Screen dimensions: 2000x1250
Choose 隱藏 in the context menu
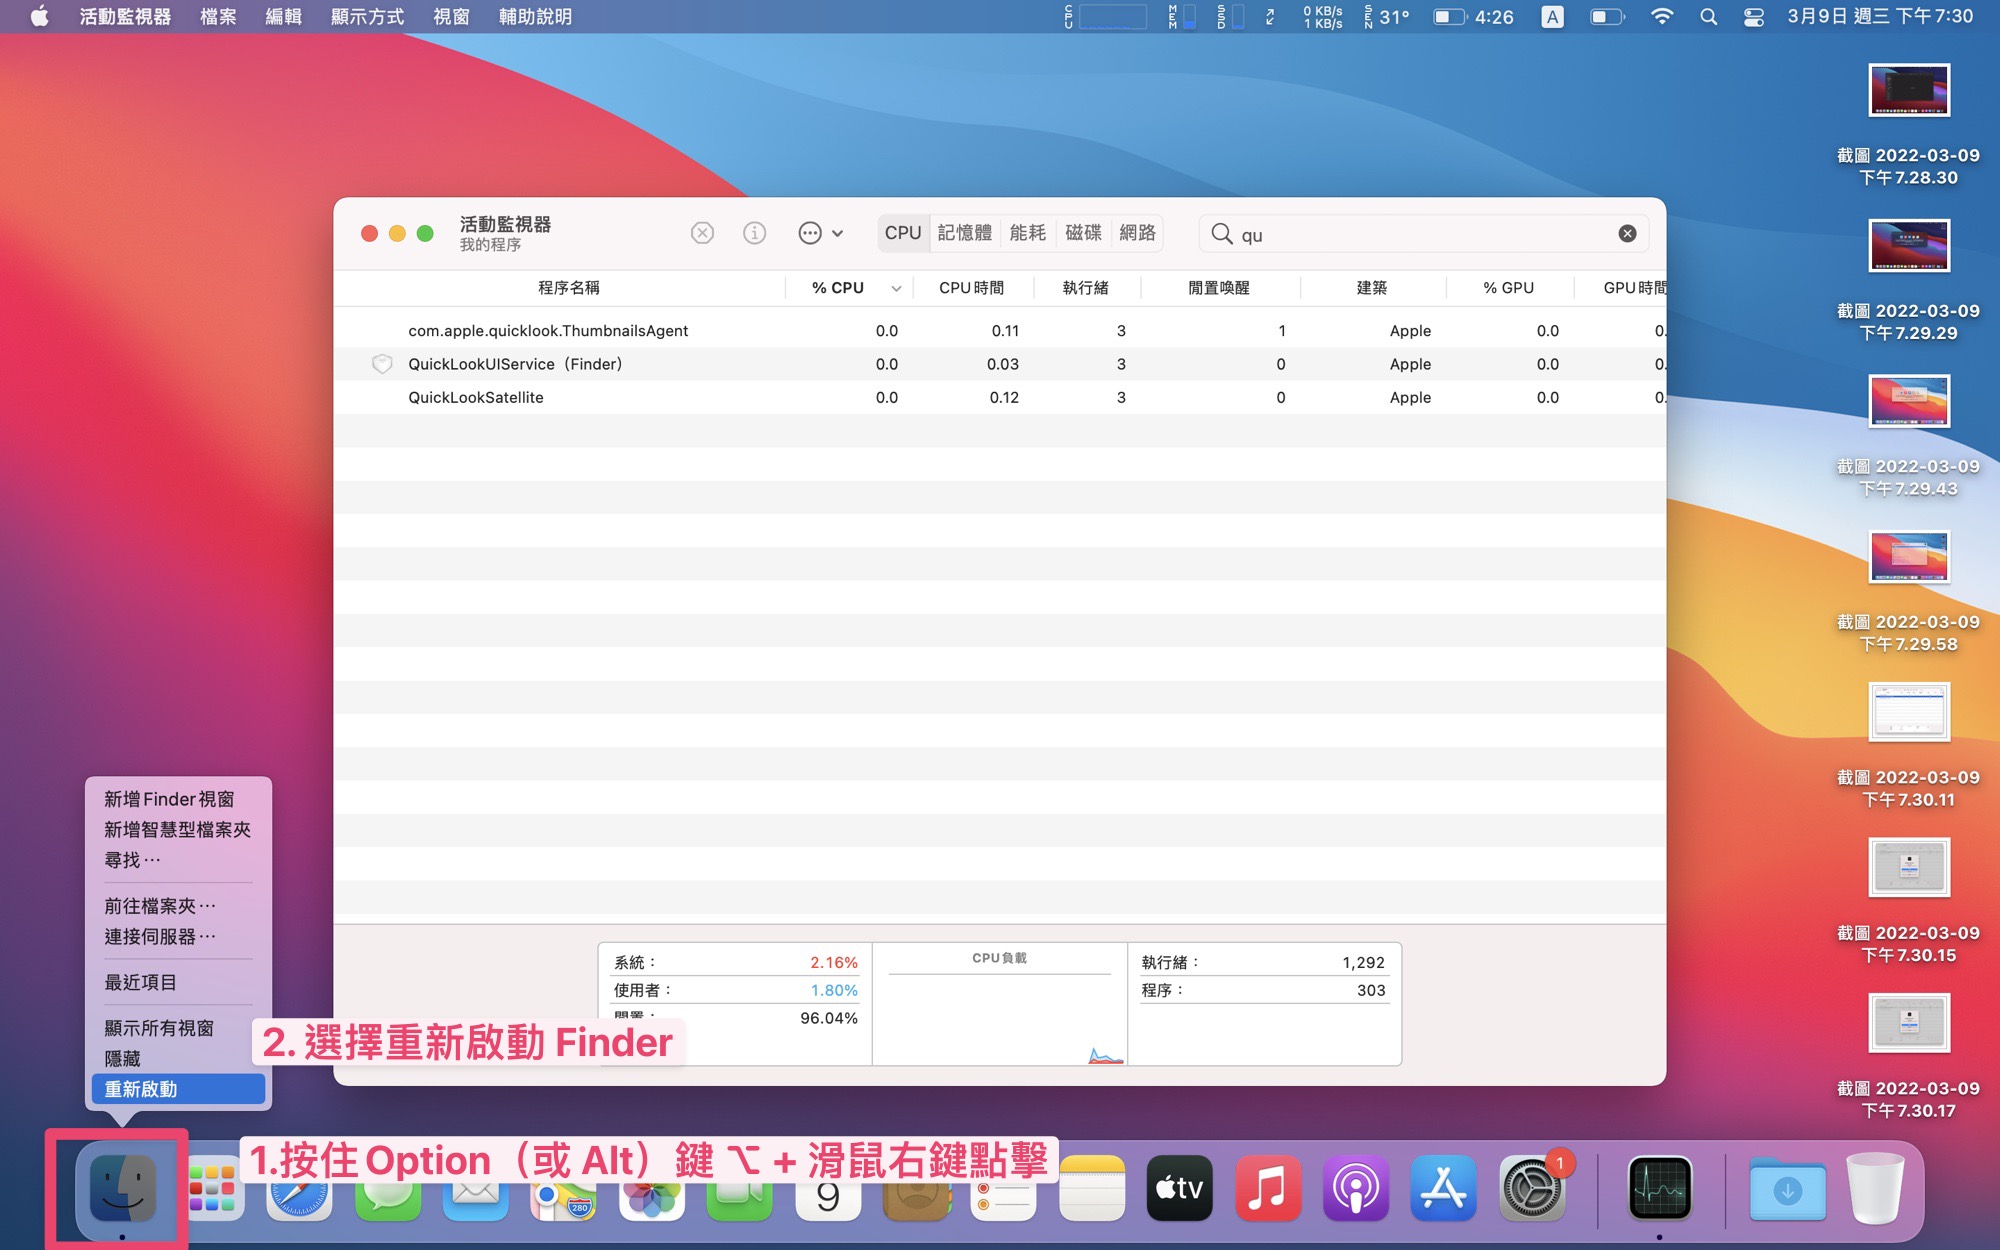[178, 1059]
